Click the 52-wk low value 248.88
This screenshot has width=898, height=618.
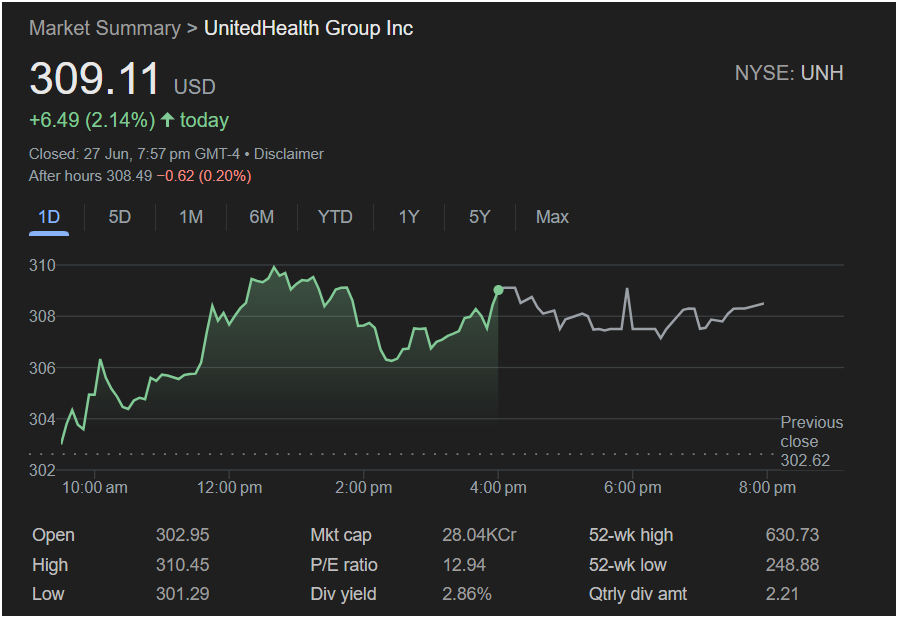(792, 565)
